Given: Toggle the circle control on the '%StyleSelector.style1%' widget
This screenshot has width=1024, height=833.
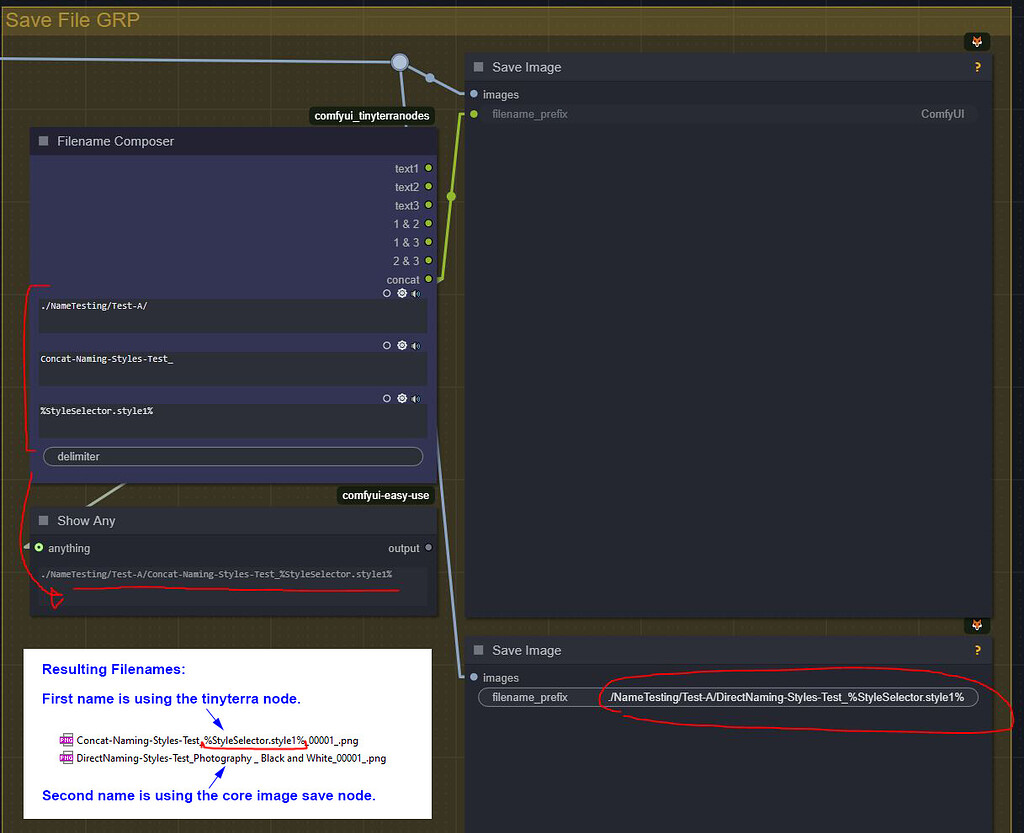Looking at the screenshot, I should [x=386, y=398].
